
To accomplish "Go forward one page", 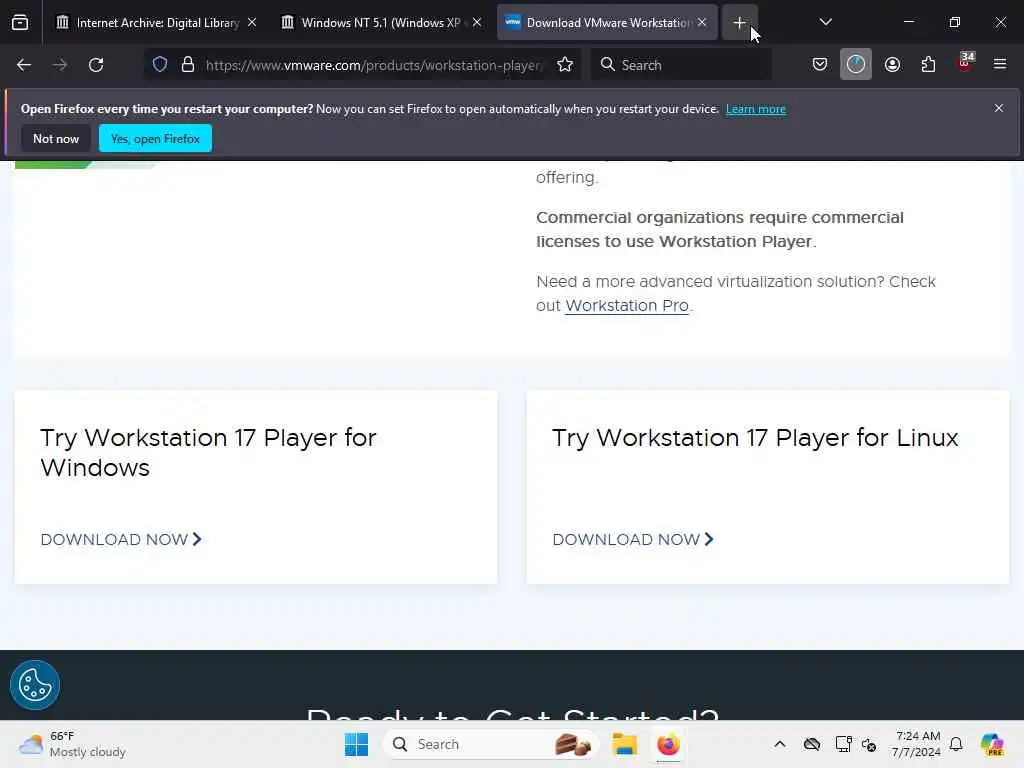I will (x=59, y=65).
